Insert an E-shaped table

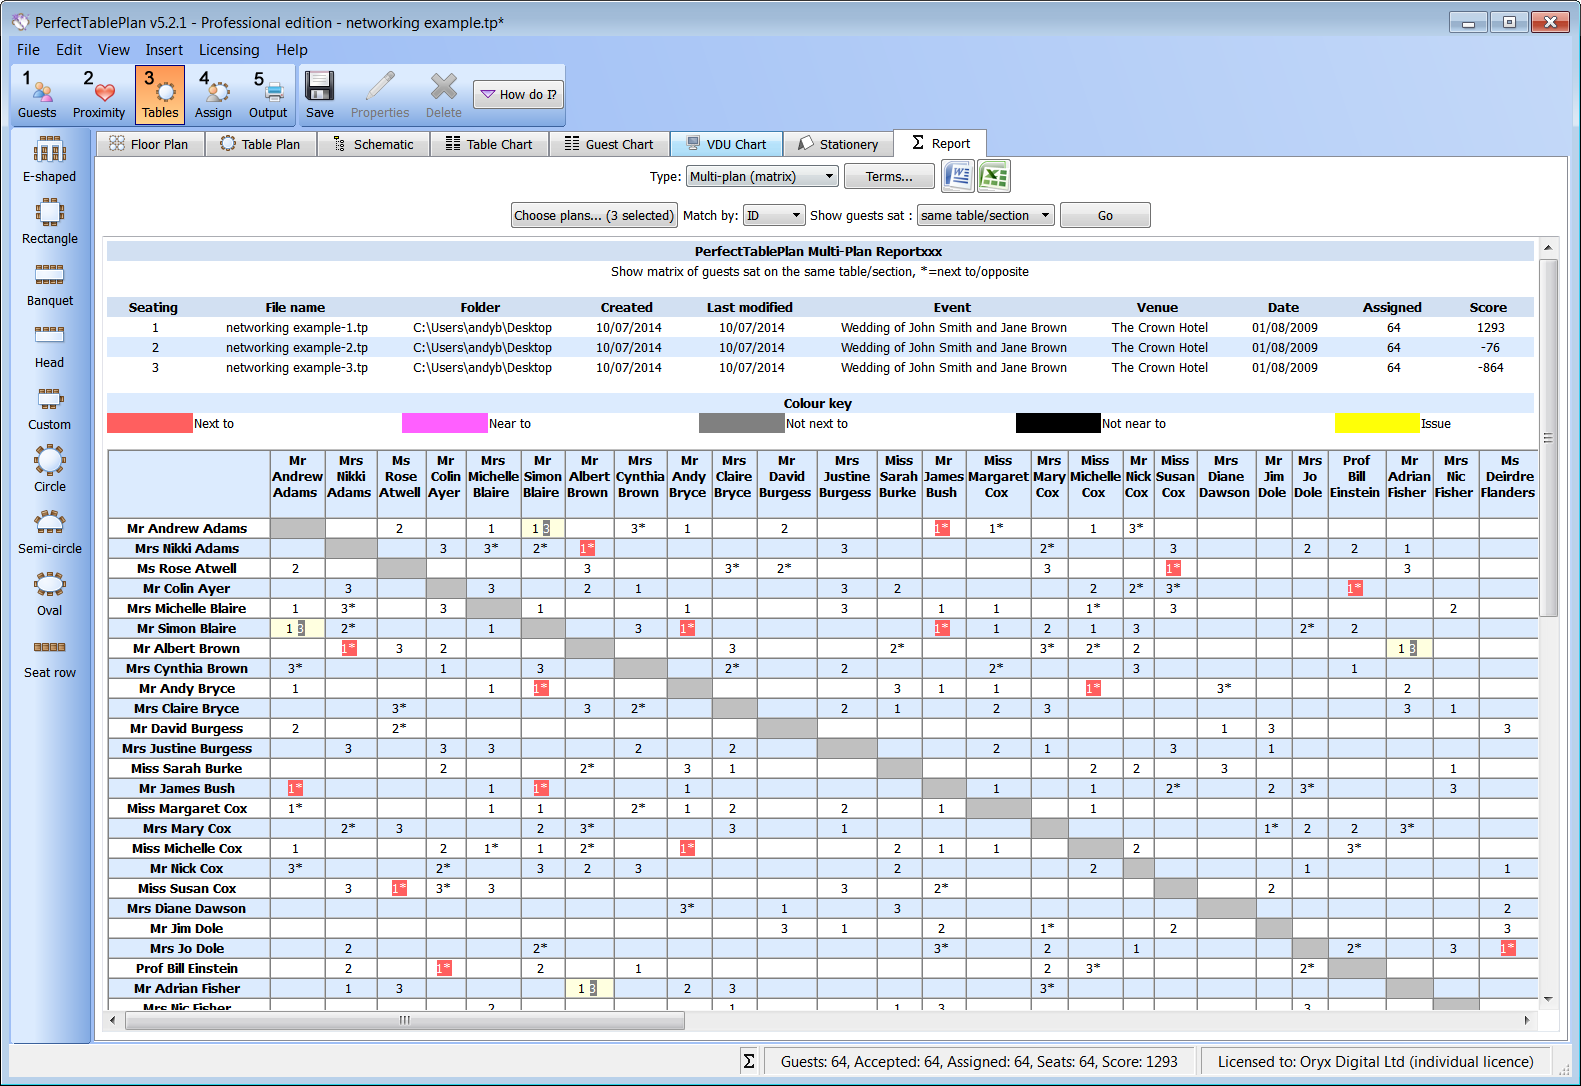(50, 160)
